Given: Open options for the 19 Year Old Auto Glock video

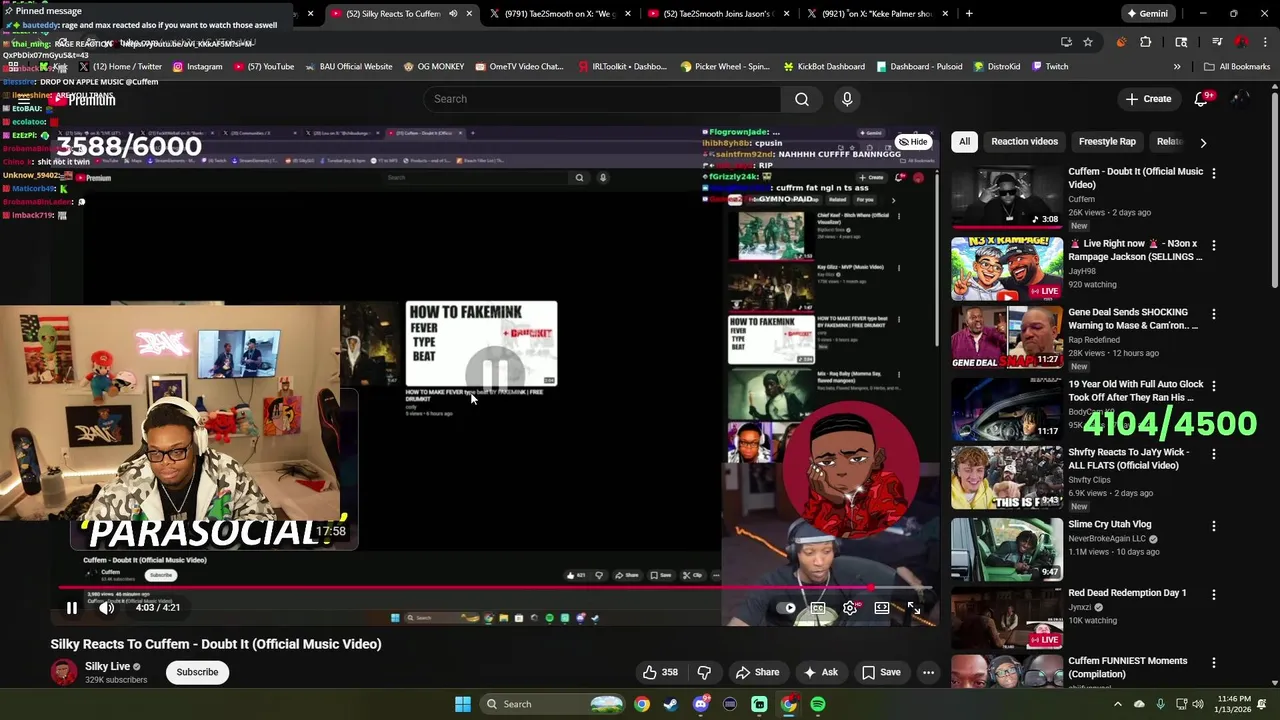Looking at the screenshot, I should (x=1214, y=386).
